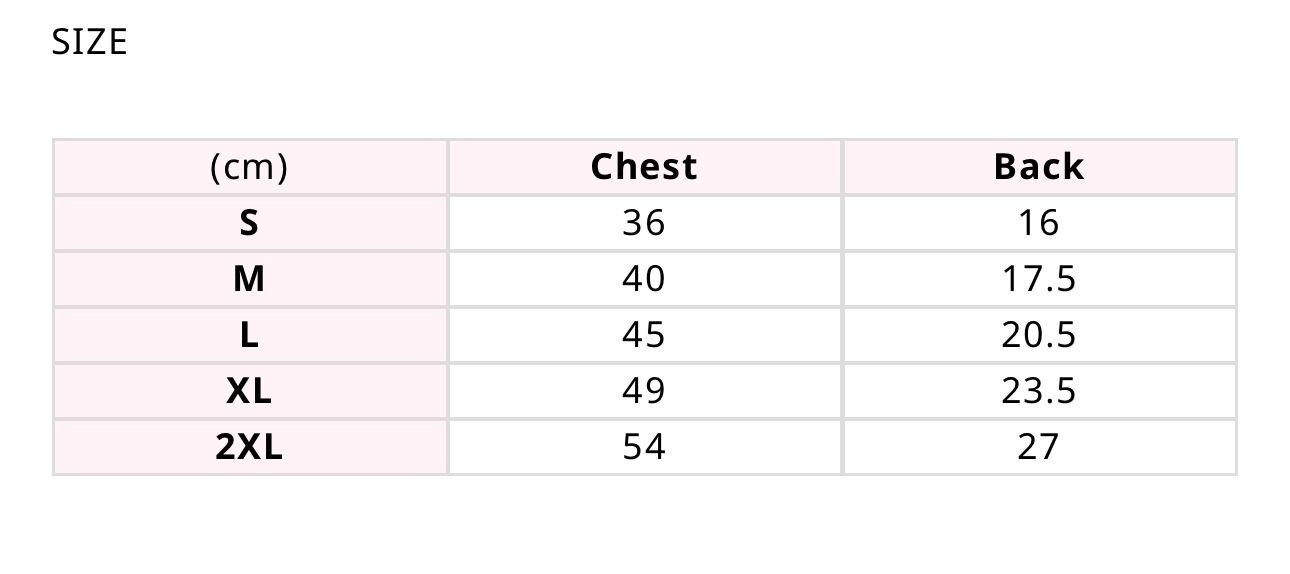The image size is (1290, 574).
Task: Select the L size row label
Action: (x=249, y=335)
